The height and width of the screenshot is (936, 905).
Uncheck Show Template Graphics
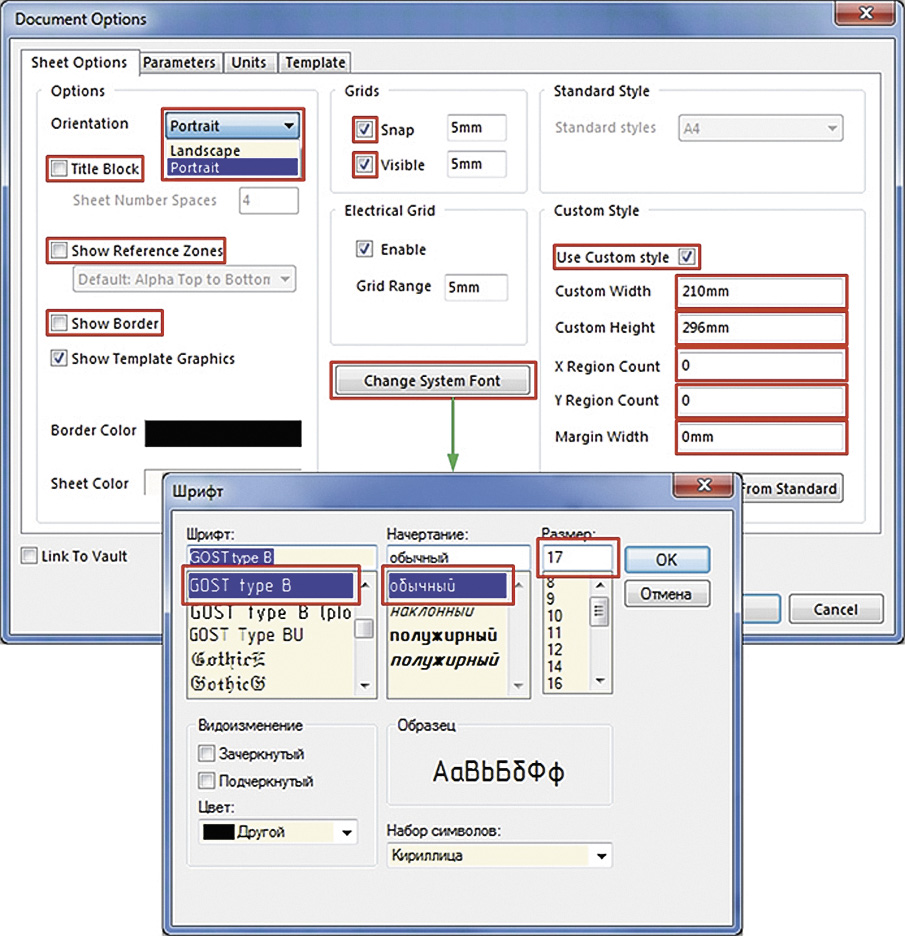(x=59, y=358)
